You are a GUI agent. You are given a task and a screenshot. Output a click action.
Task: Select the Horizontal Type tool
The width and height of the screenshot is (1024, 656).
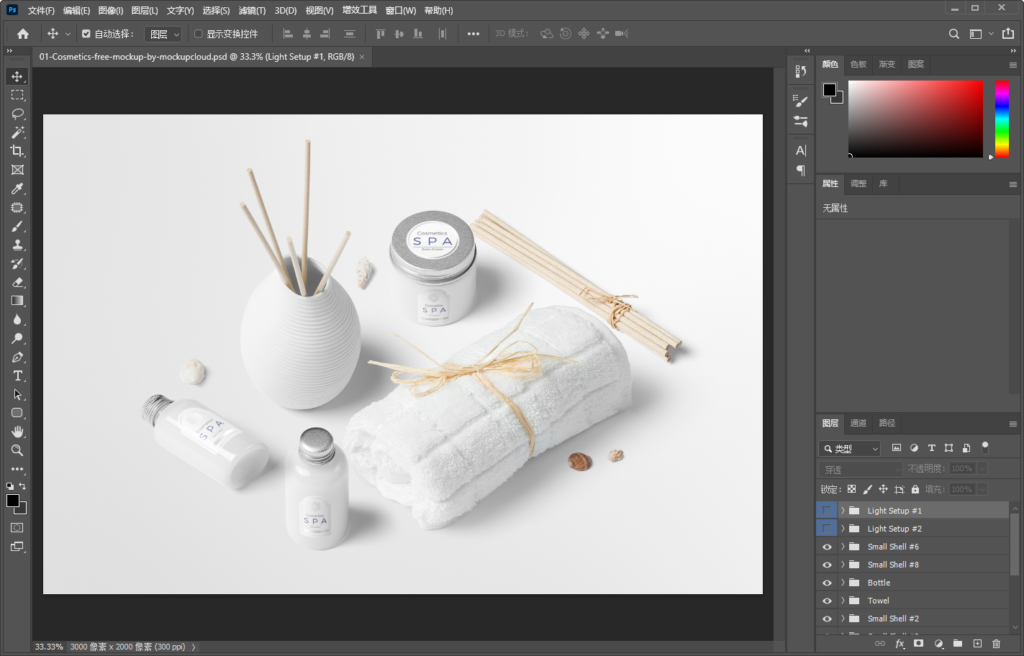pyautogui.click(x=17, y=376)
